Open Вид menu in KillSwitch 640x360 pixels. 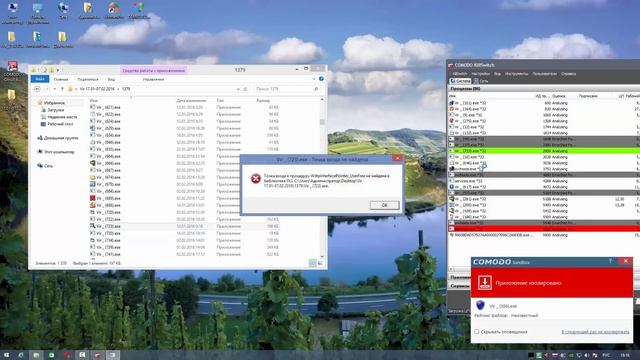497,74
